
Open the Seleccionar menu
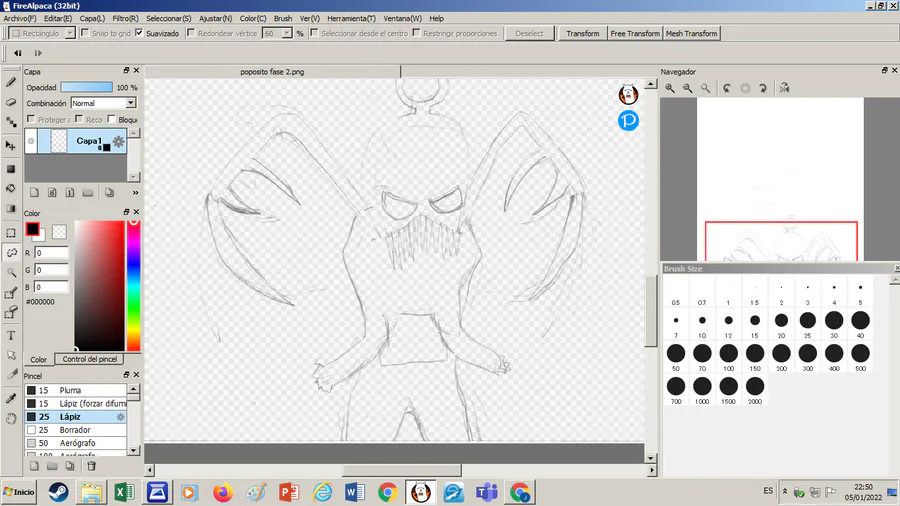pyautogui.click(x=168, y=18)
